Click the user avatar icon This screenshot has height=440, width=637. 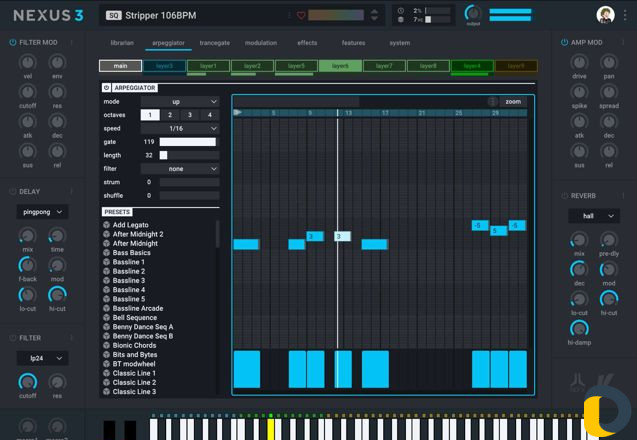(605, 15)
